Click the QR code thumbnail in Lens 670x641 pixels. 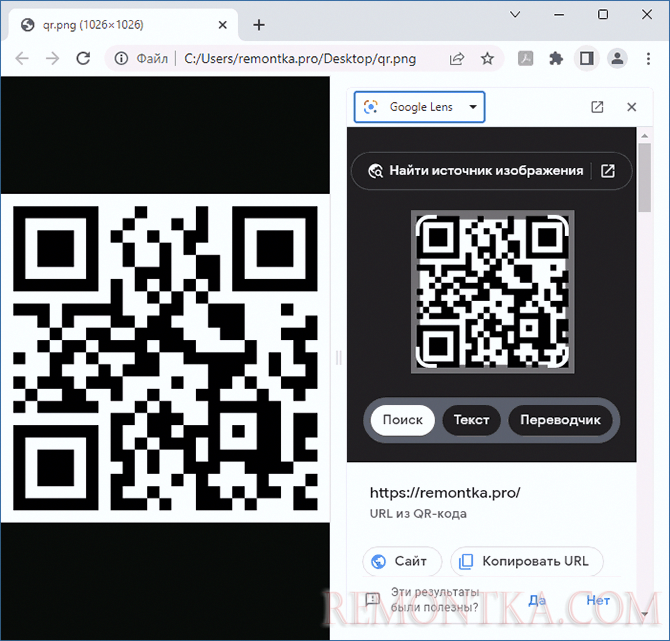coord(492,291)
